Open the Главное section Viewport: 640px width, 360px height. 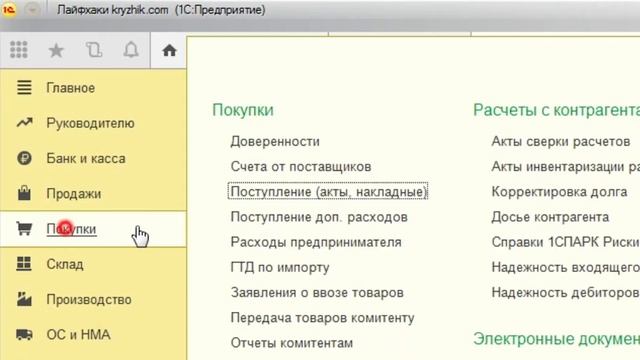[71, 88]
